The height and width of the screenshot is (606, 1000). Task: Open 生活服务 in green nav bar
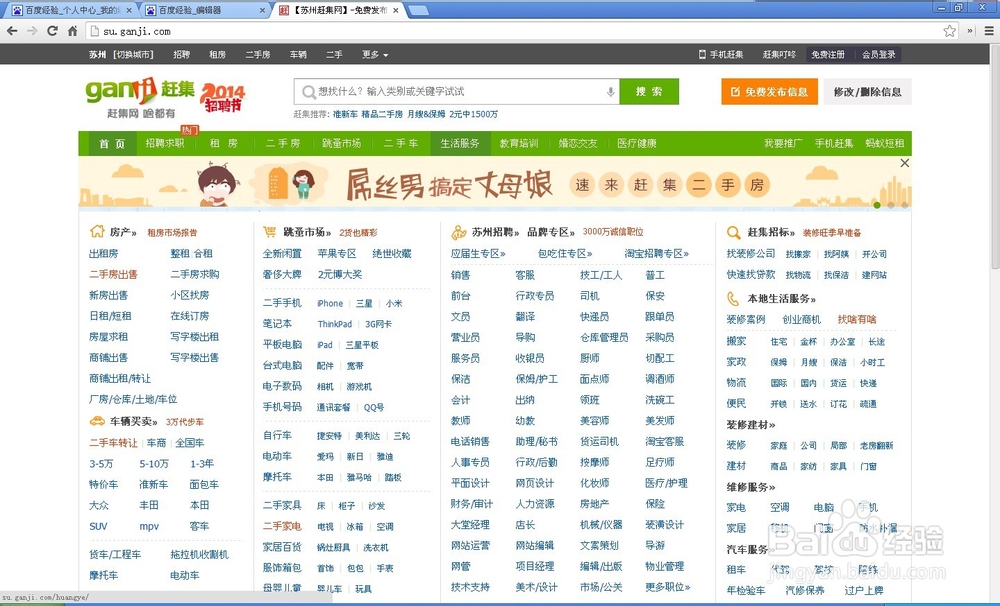(460, 144)
